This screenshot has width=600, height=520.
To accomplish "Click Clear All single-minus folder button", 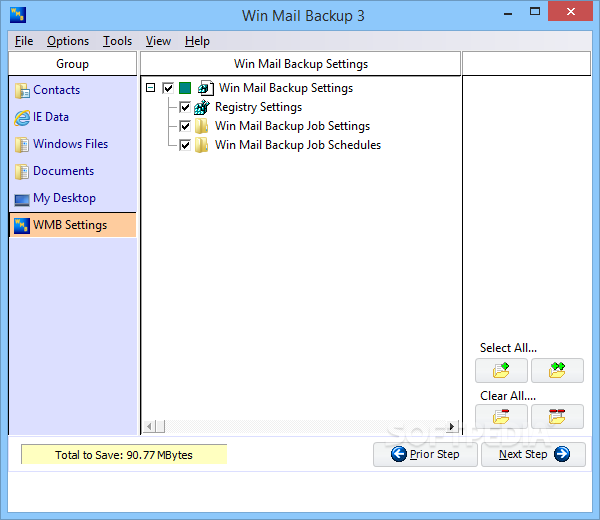I will coord(501,416).
